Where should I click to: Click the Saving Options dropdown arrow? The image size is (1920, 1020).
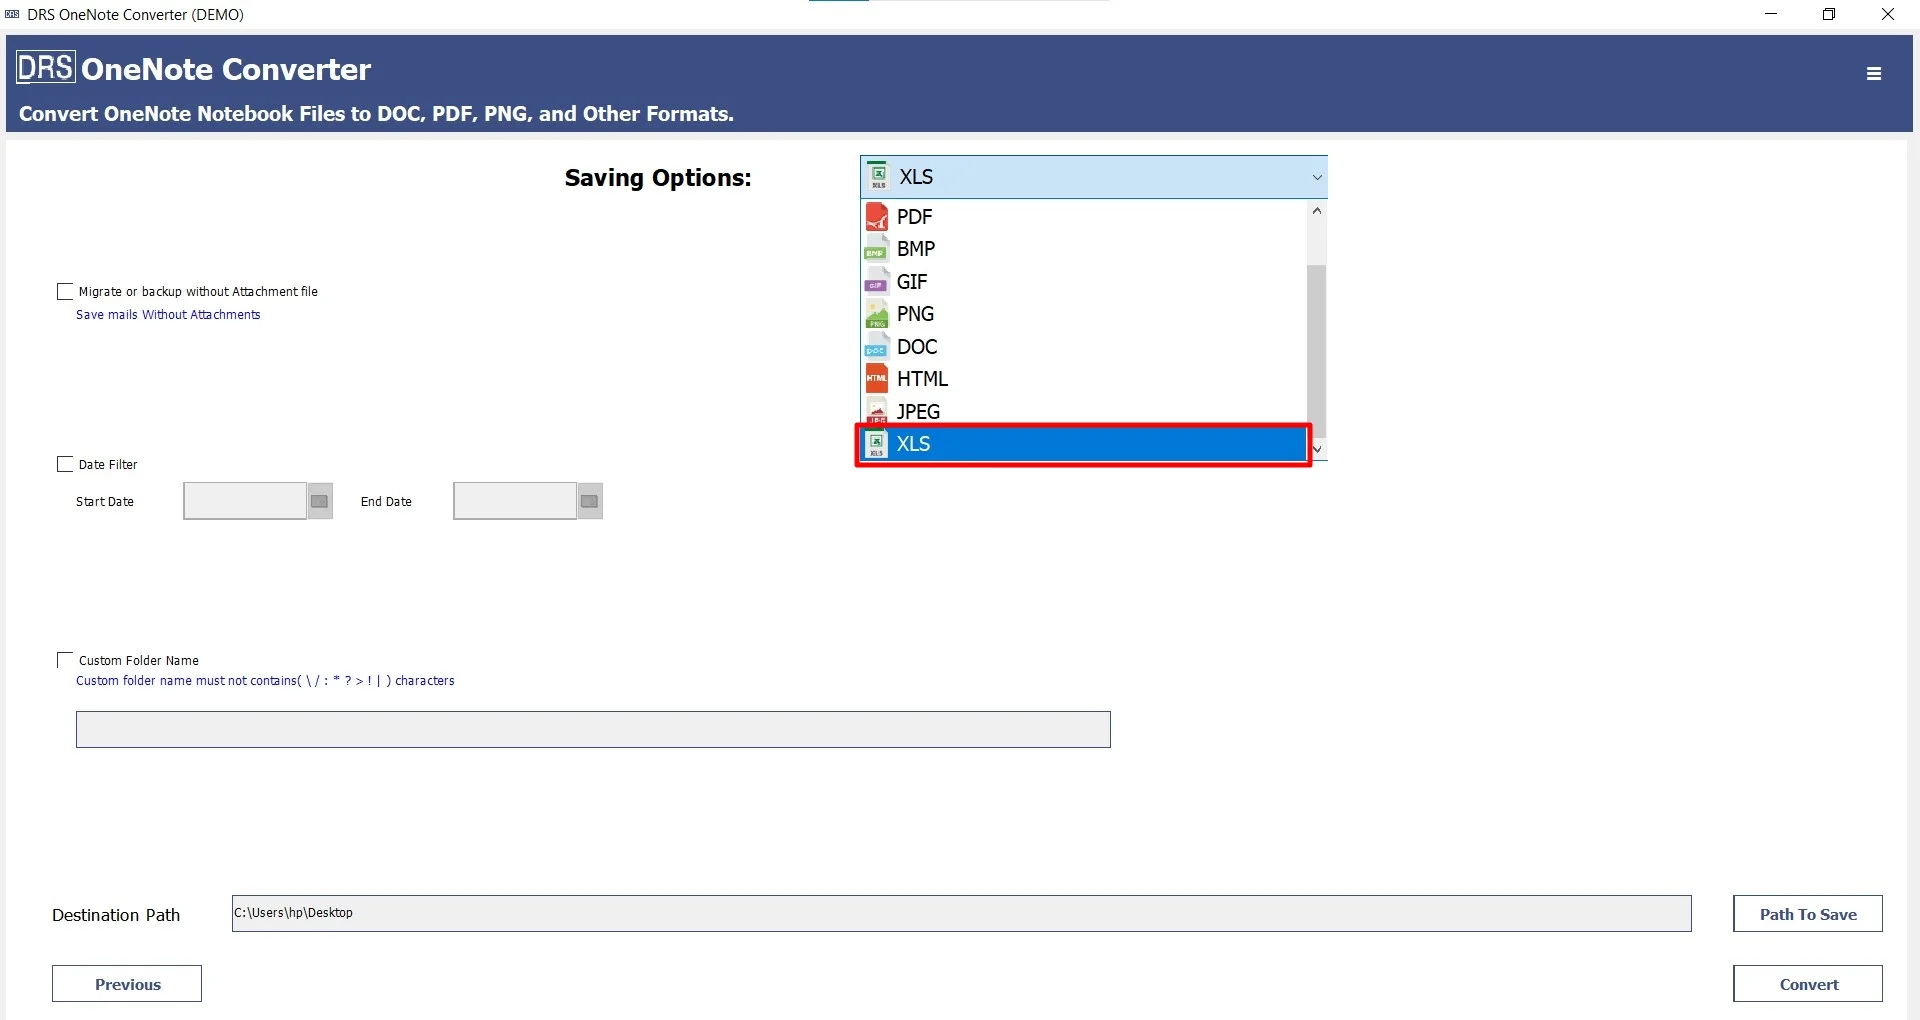point(1317,177)
